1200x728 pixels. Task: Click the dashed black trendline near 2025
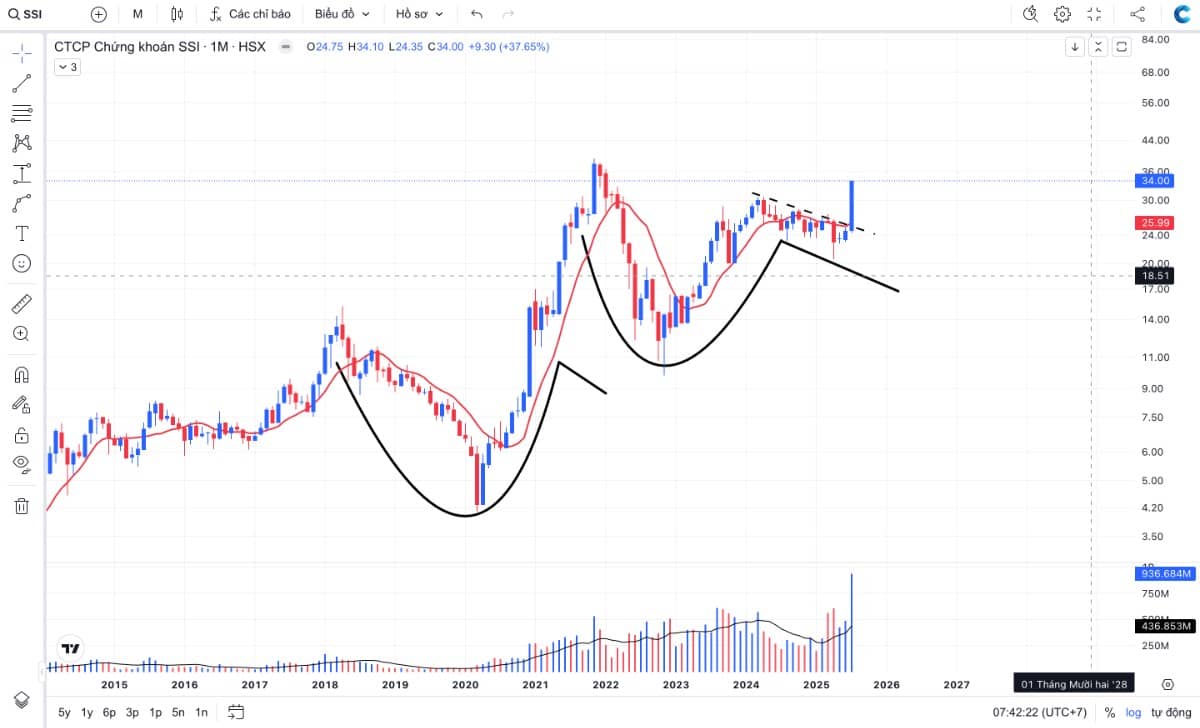(812, 213)
